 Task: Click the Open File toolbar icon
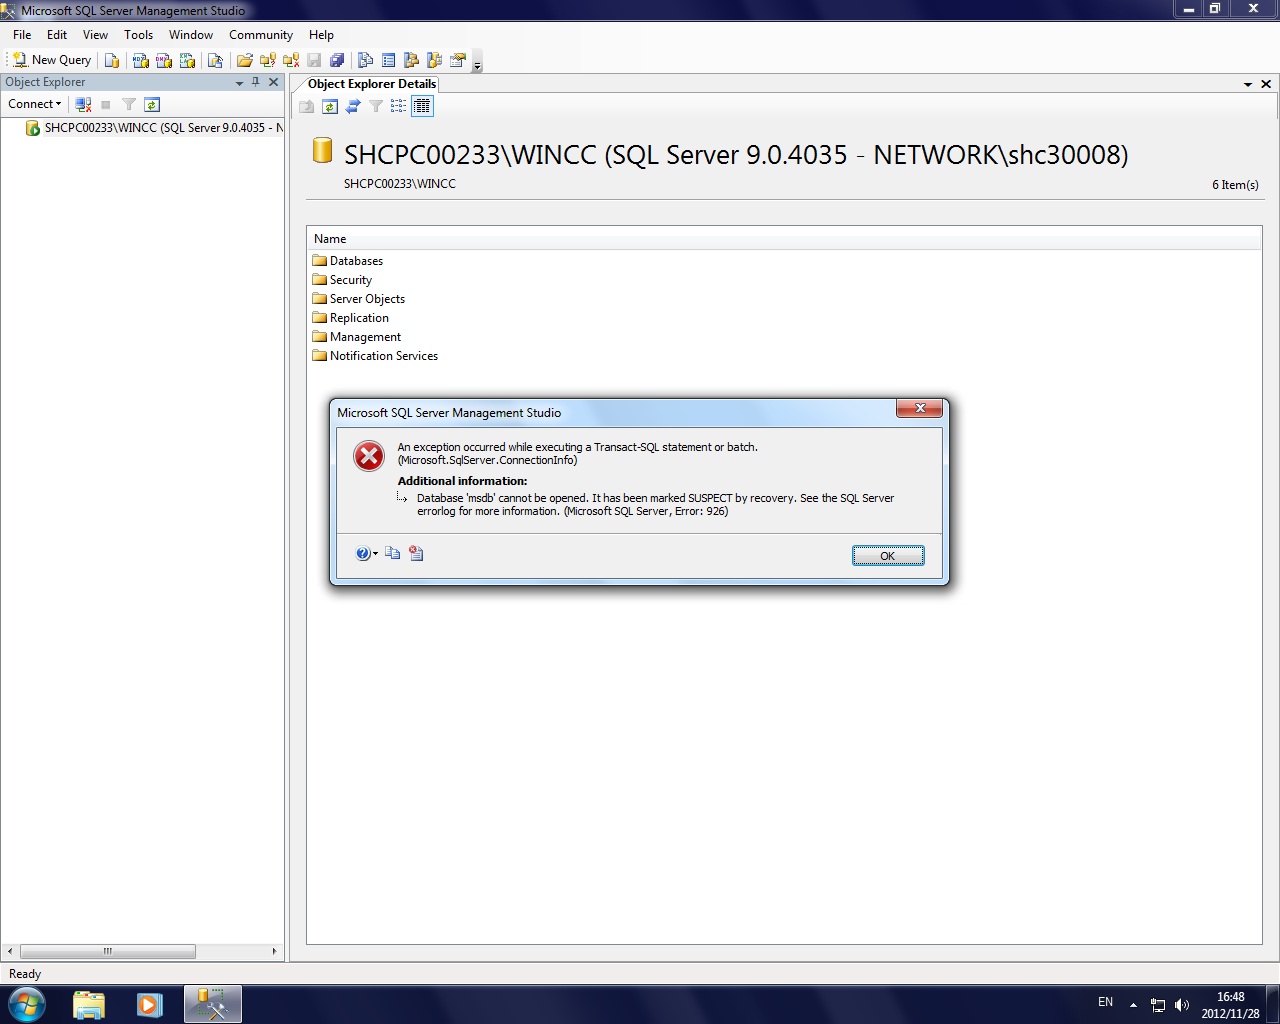[x=244, y=60]
